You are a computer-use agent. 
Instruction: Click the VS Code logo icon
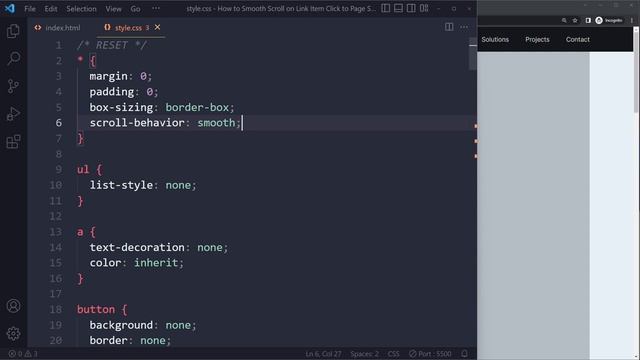point(9,8)
